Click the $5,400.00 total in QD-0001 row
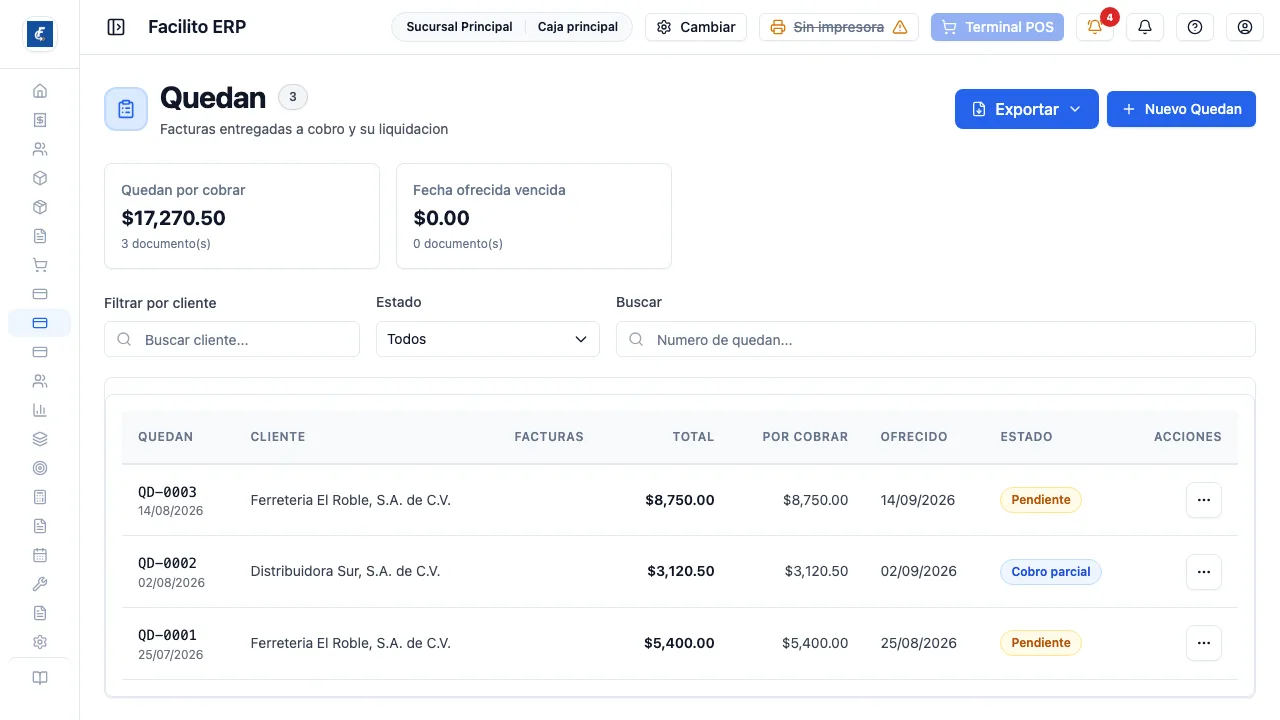 click(x=679, y=643)
